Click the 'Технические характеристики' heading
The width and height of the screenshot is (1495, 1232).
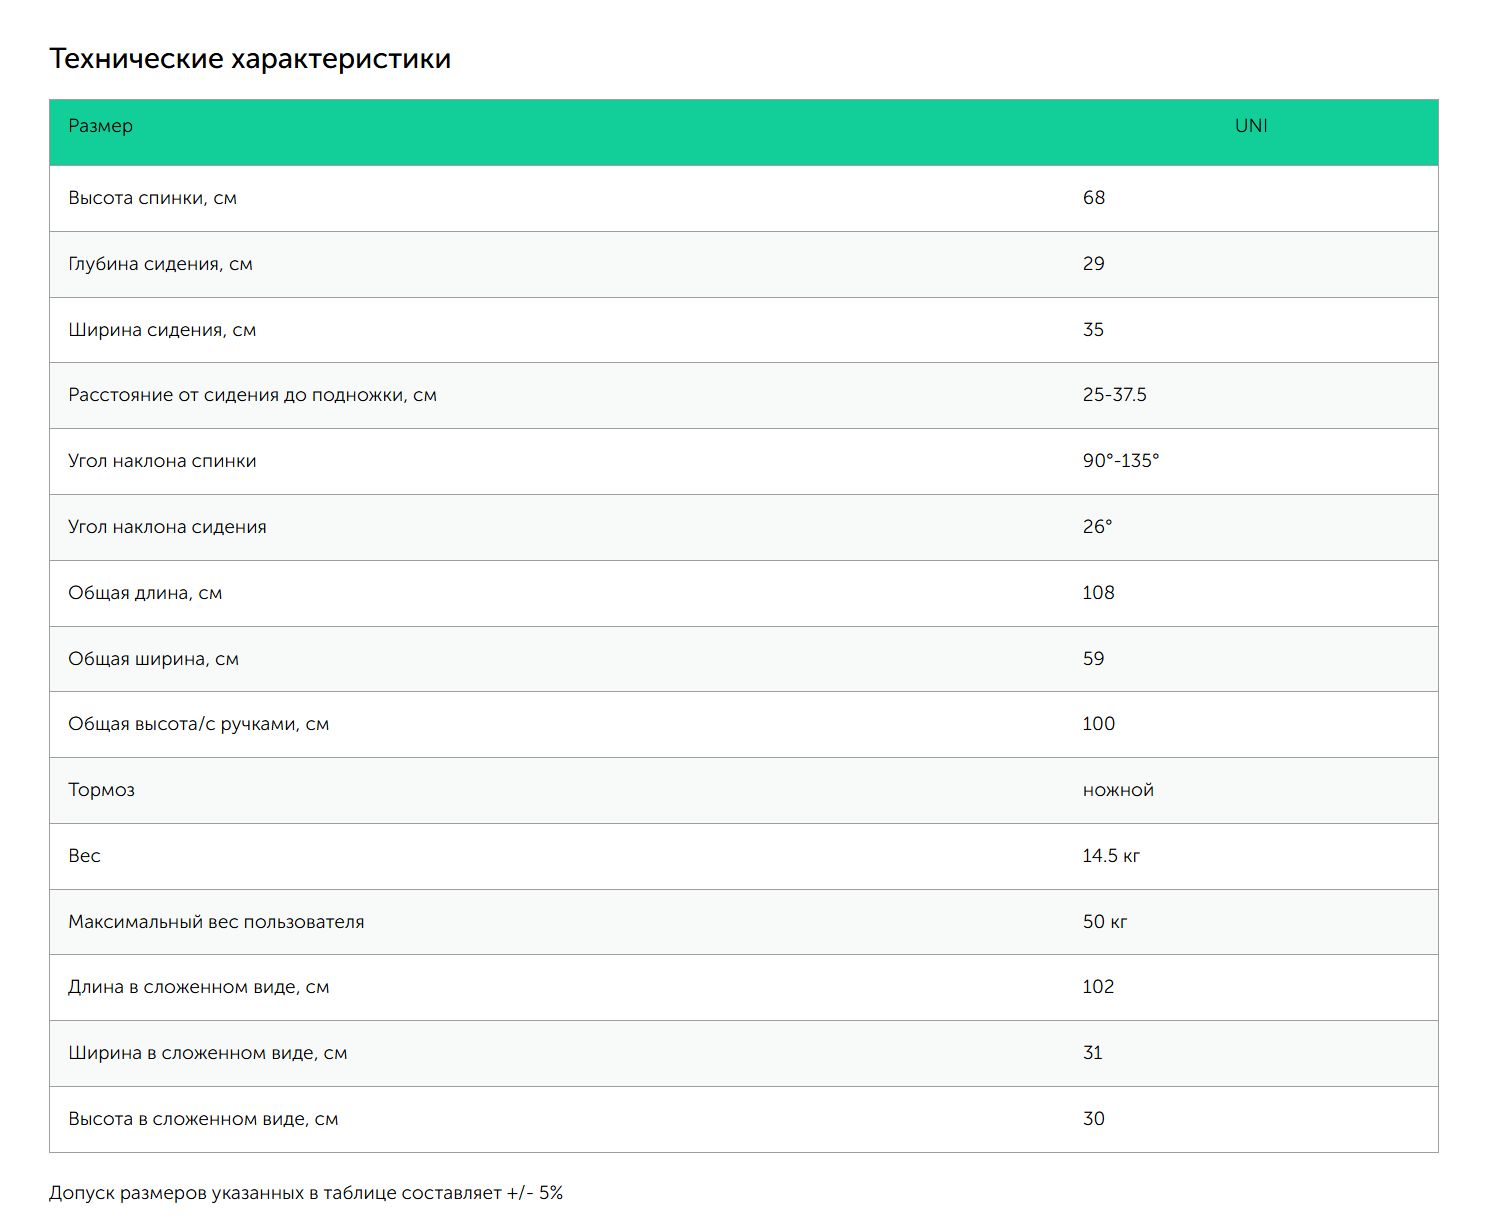click(250, 59)
